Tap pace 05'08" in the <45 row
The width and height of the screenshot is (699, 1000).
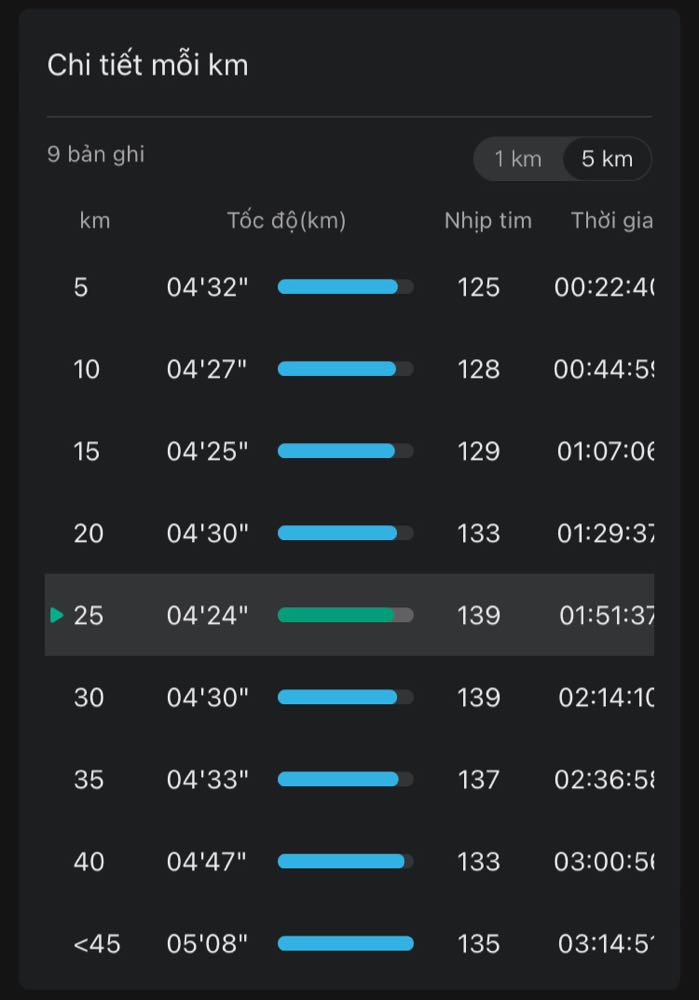tap(207, 944)
